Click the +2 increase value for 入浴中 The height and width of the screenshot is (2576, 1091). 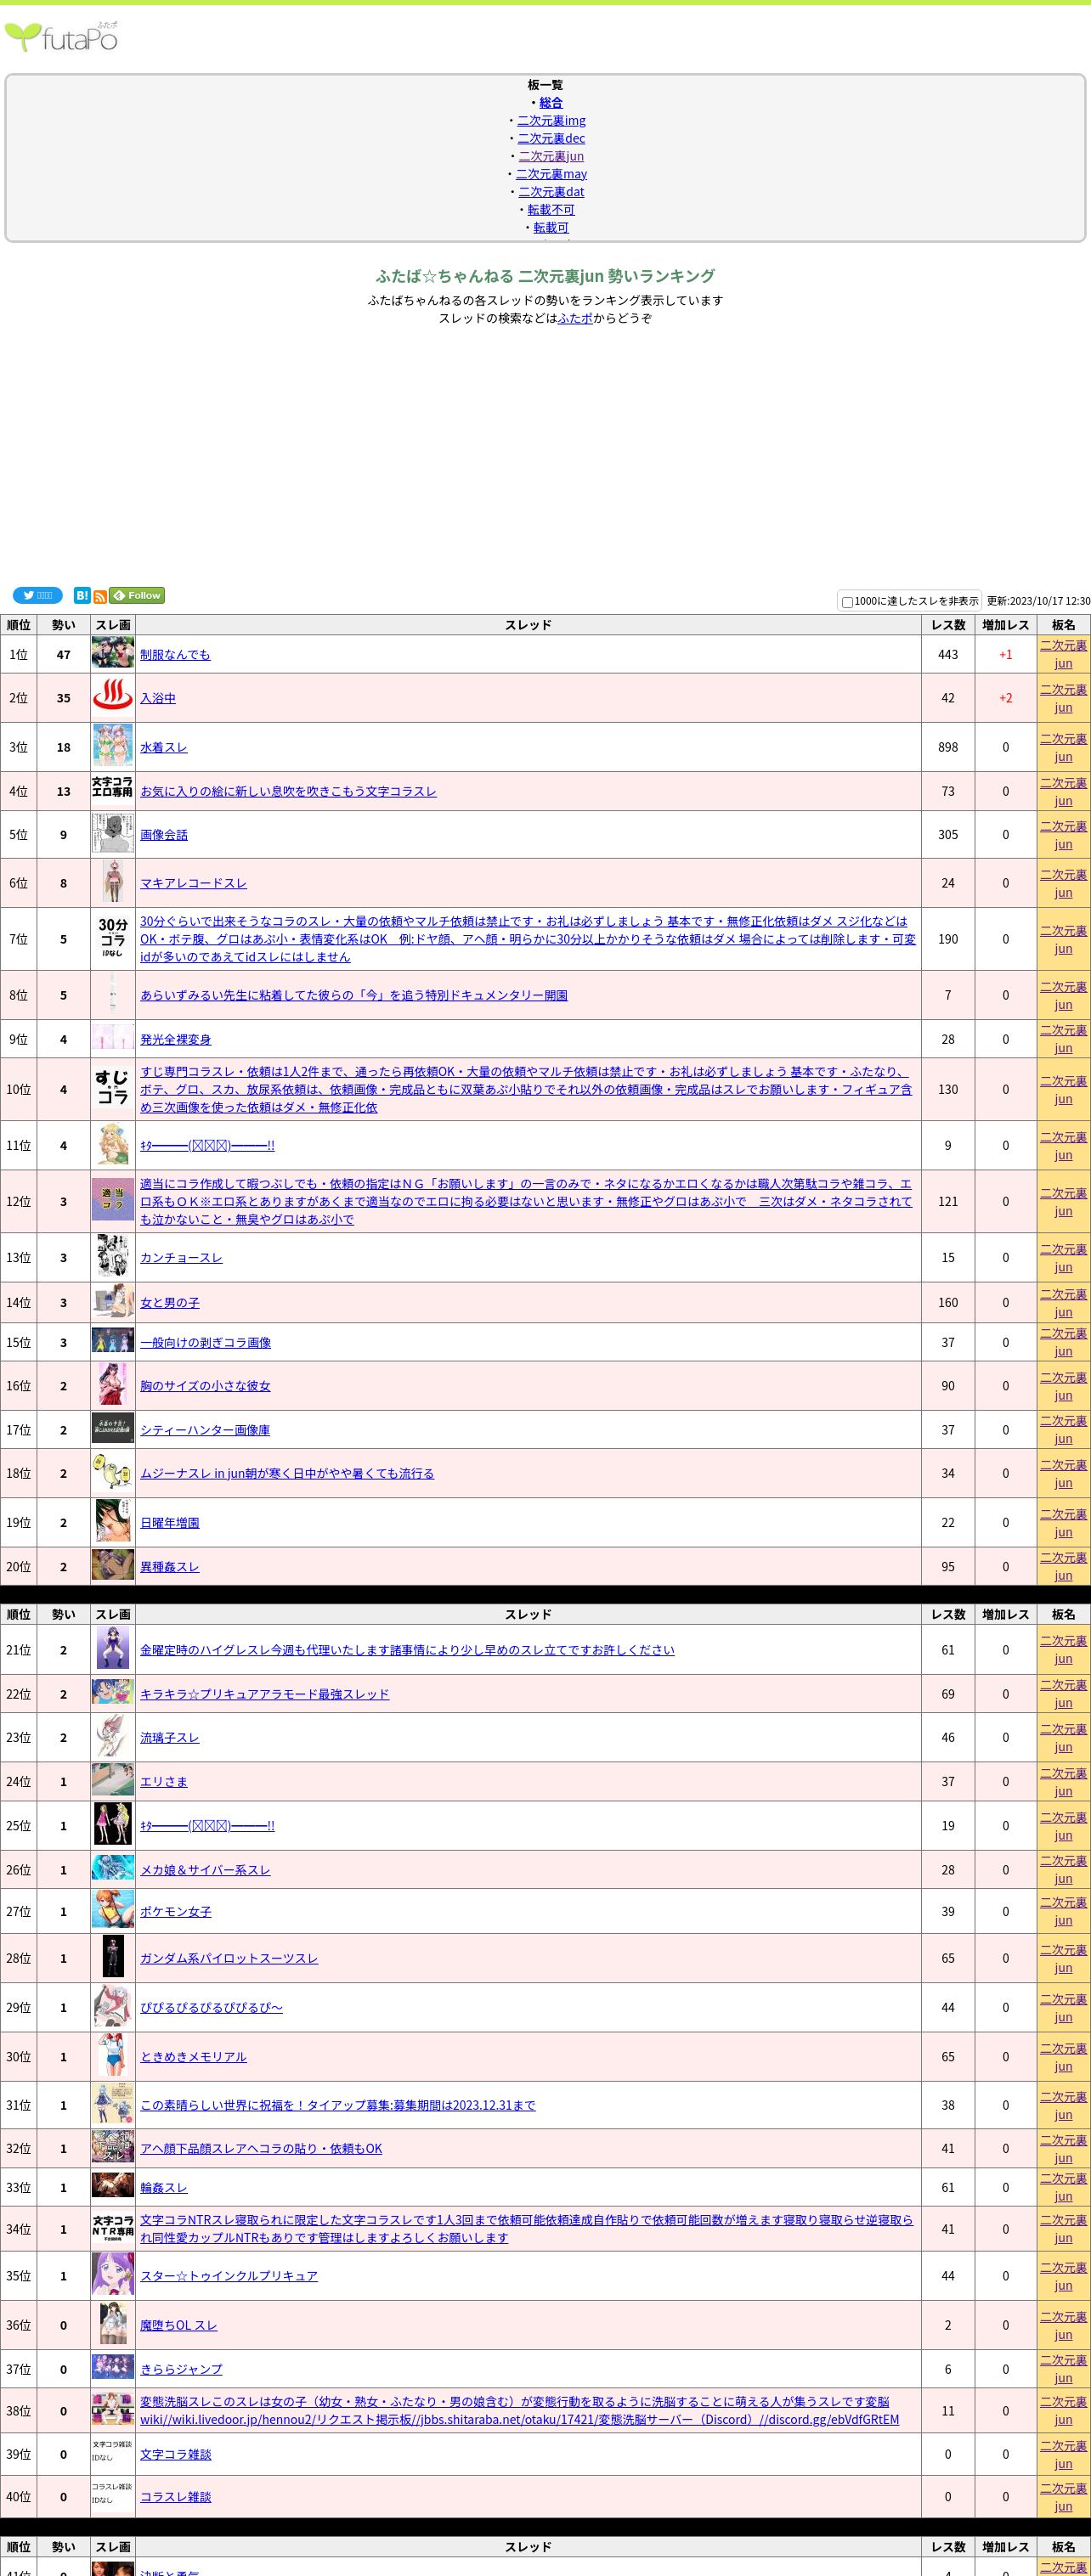tap(1005, 698)
